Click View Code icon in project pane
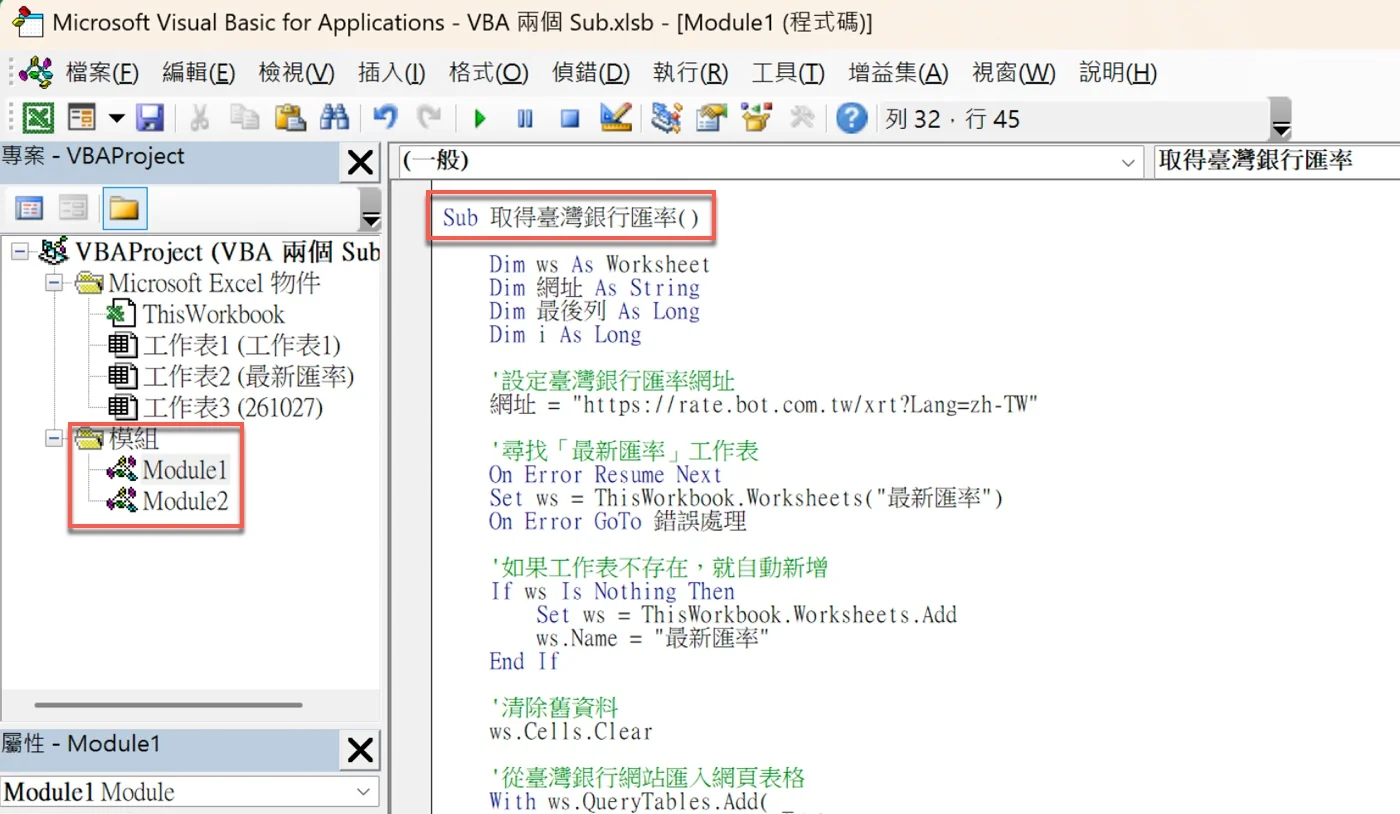The image size is (1400, 814). tap(30, 208)
